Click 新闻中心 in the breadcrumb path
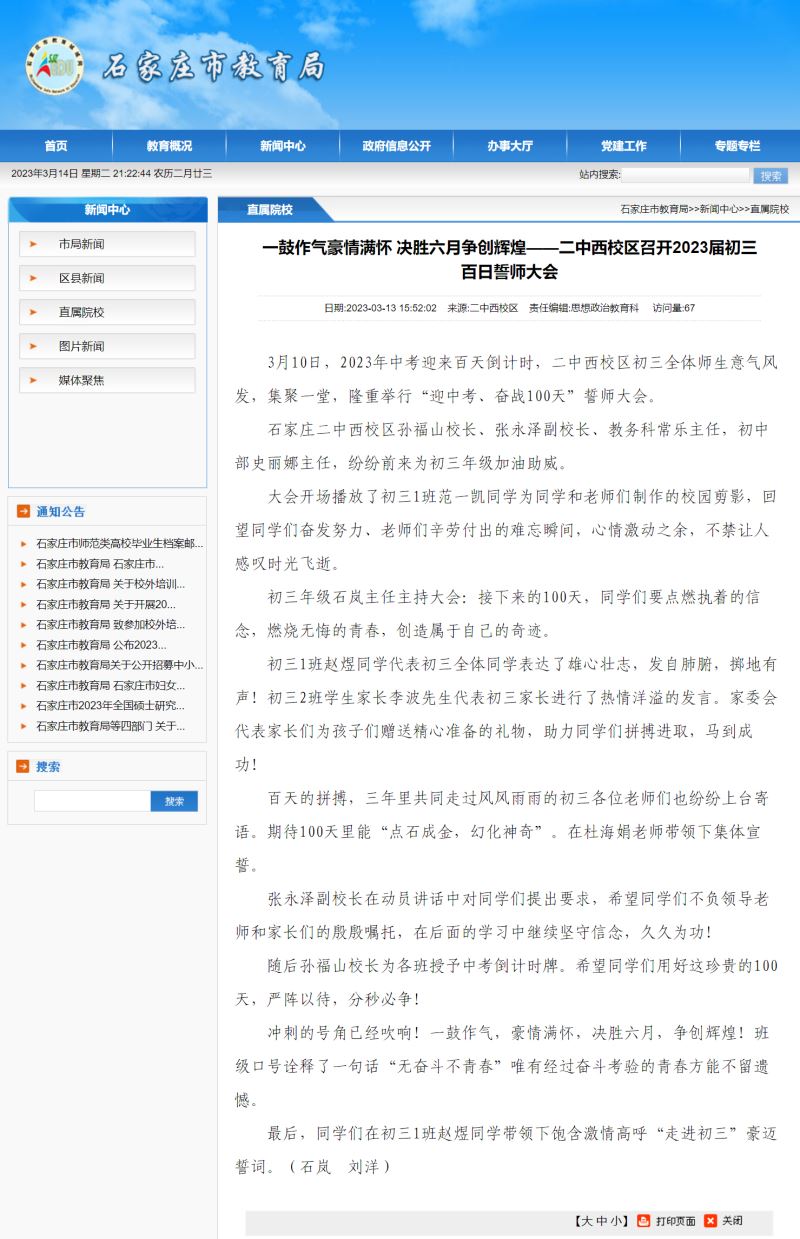Image resolution: width=800 pixels, height=1239 pixels. point(718,209)
